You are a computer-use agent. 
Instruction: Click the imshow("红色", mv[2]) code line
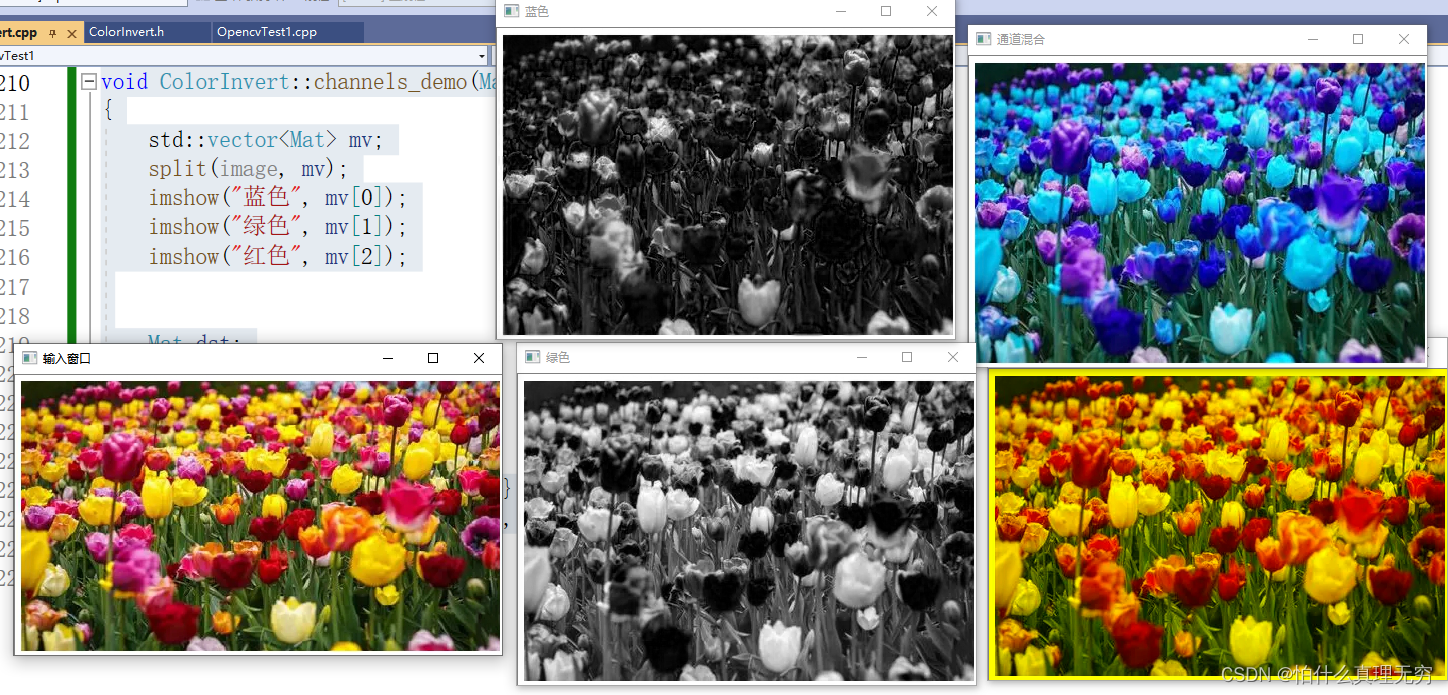coord(278,256)
